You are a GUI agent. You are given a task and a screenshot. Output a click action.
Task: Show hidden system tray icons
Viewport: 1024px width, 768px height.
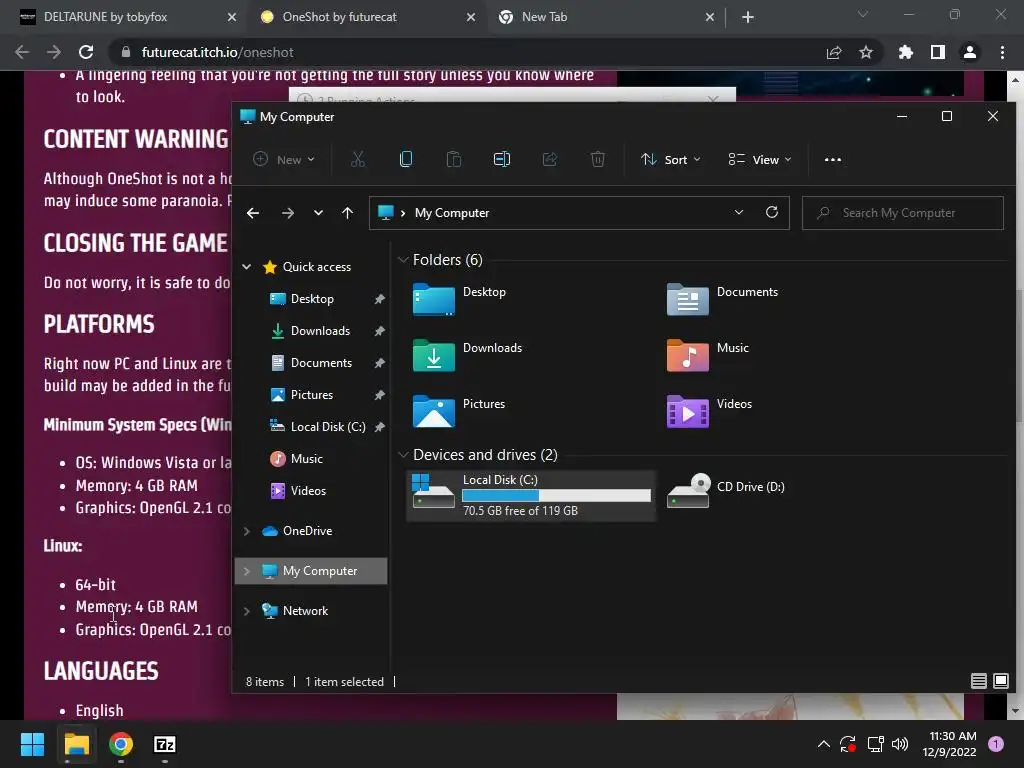click(x=824, y=744)
